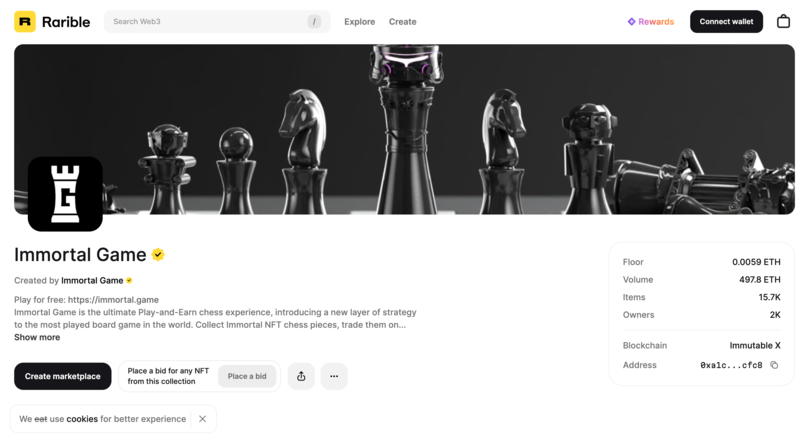The width and height of the screenshot is (800, 437).
Task: Click the Blockchain value Immutable X
Action: click(x=755, y=345)
